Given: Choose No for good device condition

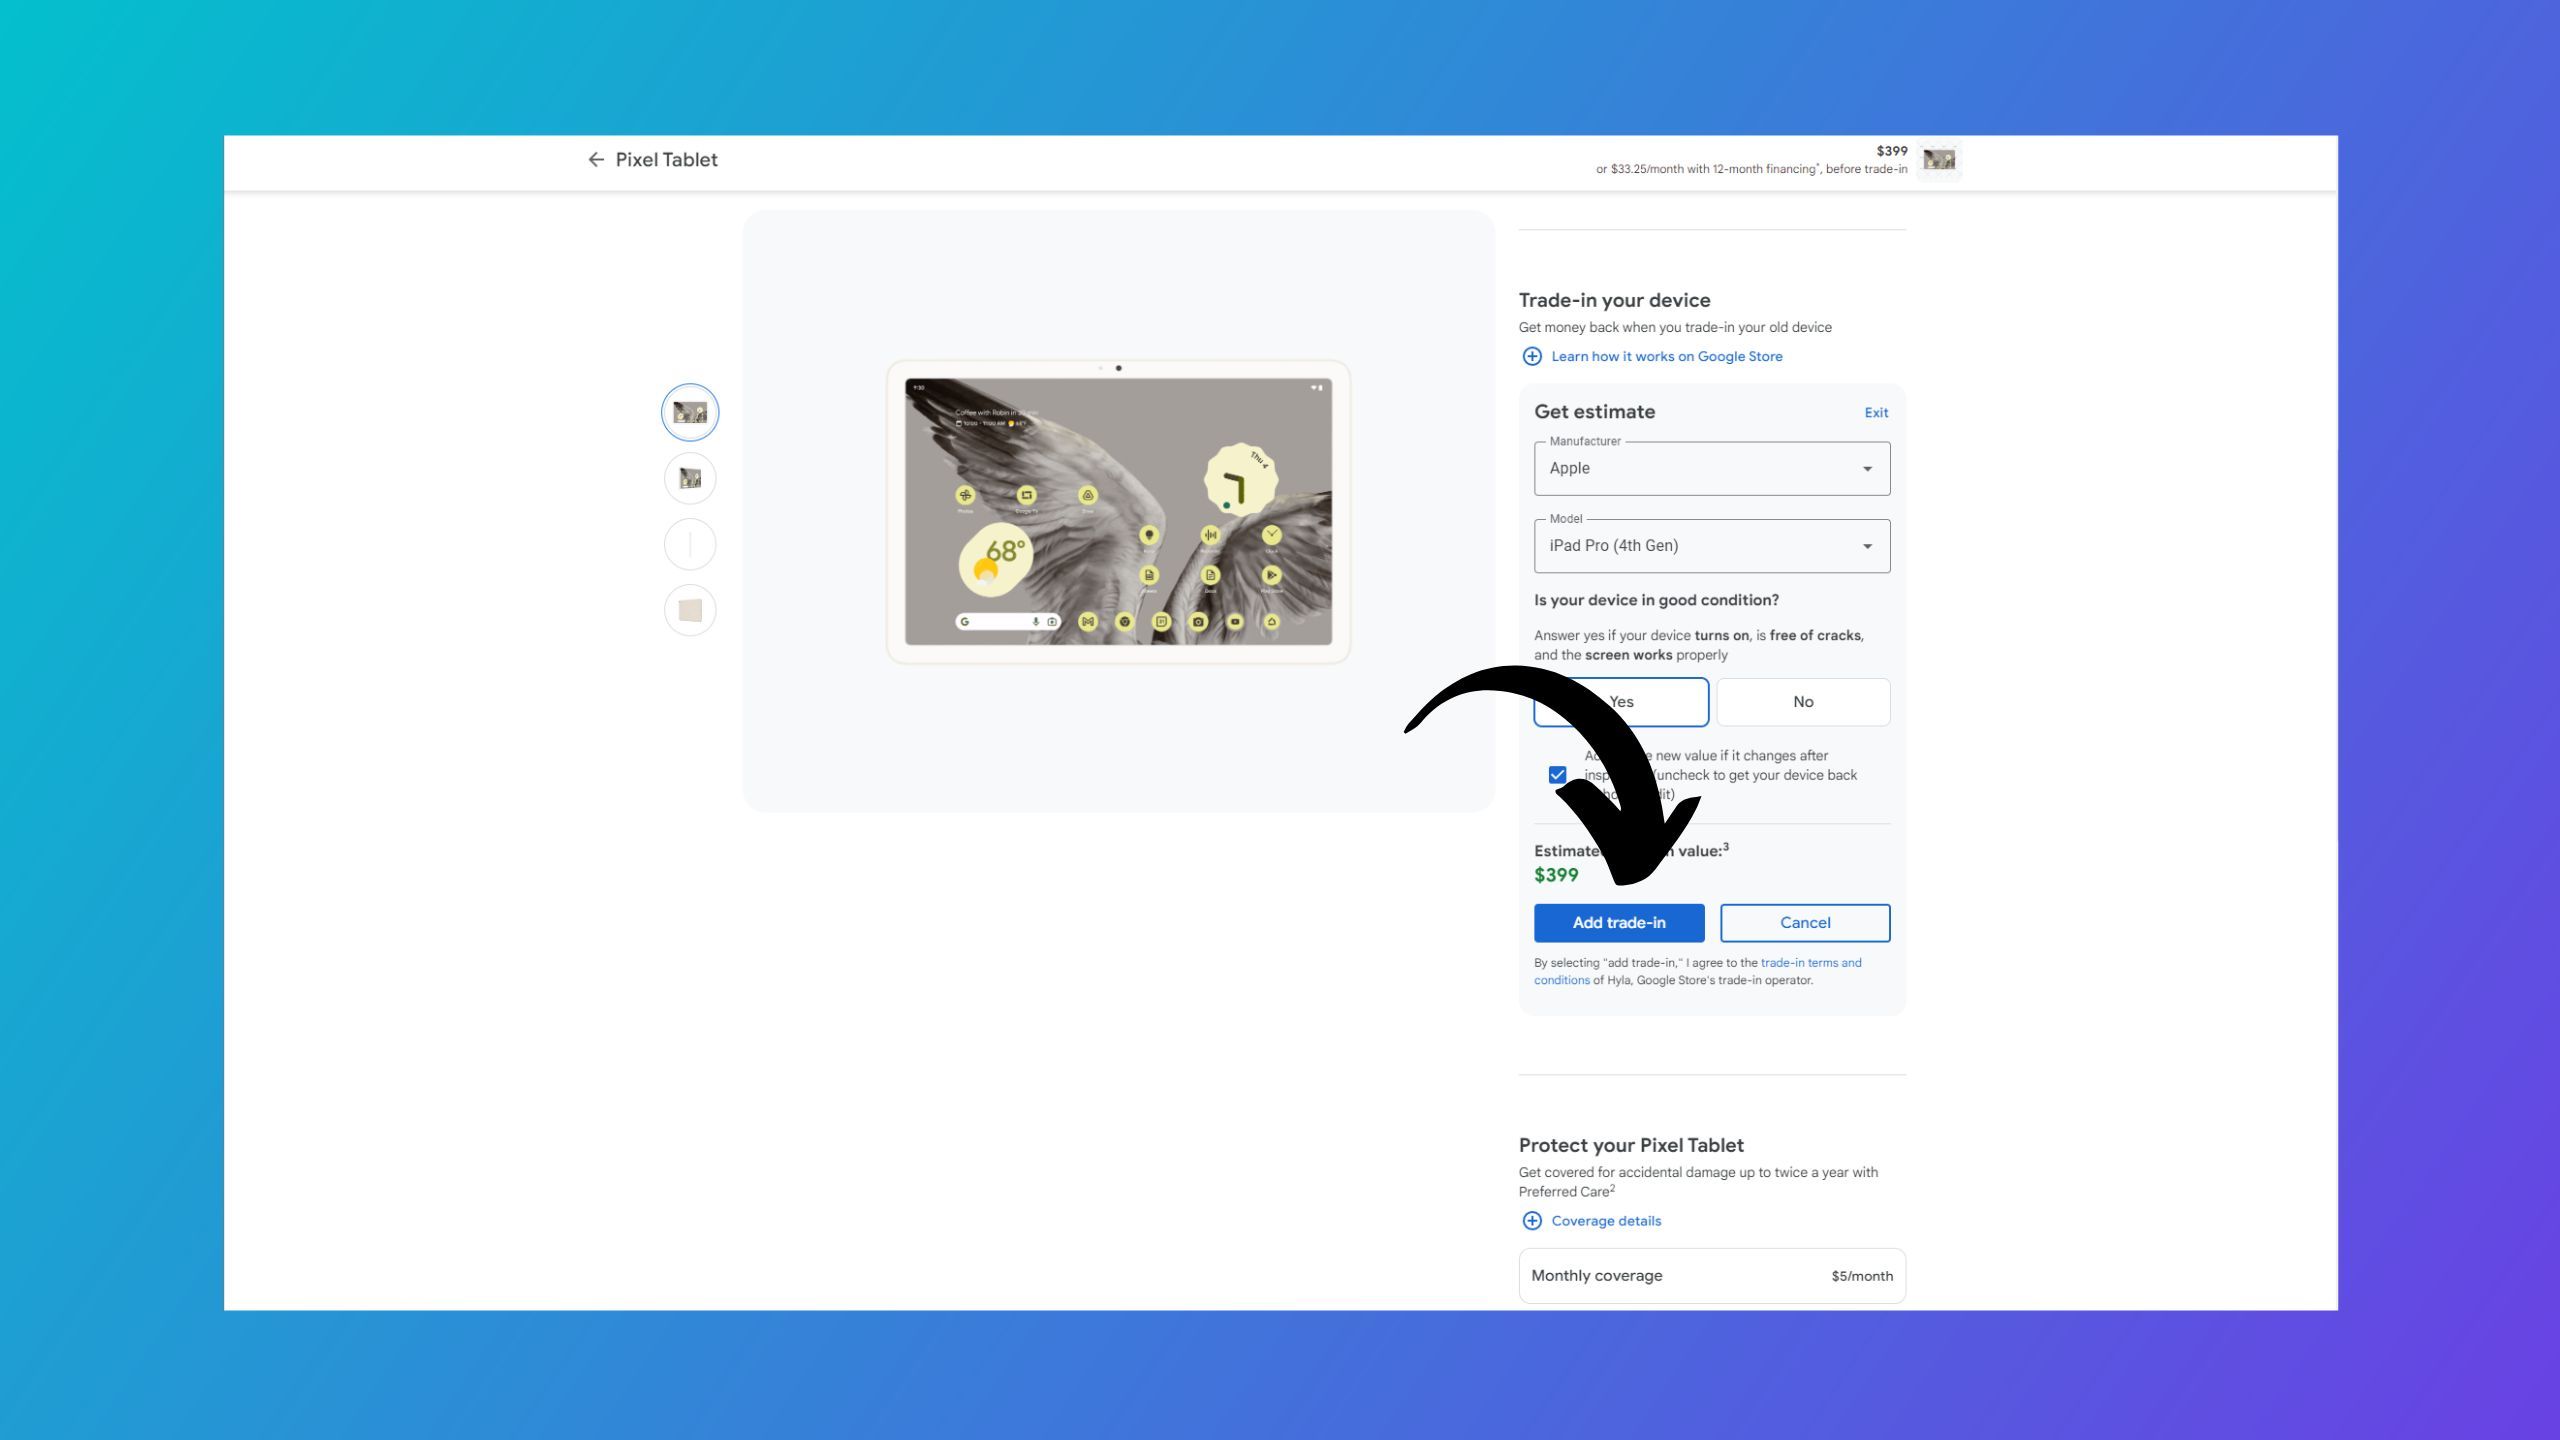Looking at the screenshot, I should (1803, 702).
